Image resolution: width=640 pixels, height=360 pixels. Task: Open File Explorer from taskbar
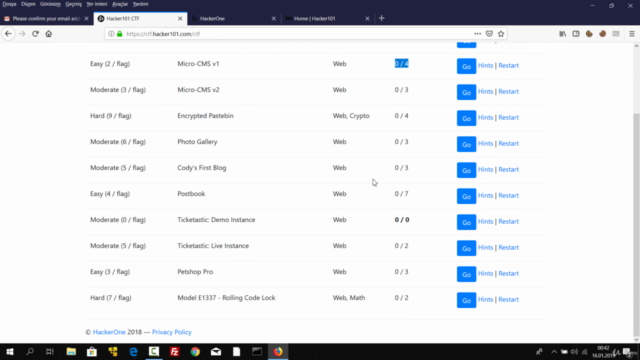[71, 351]
